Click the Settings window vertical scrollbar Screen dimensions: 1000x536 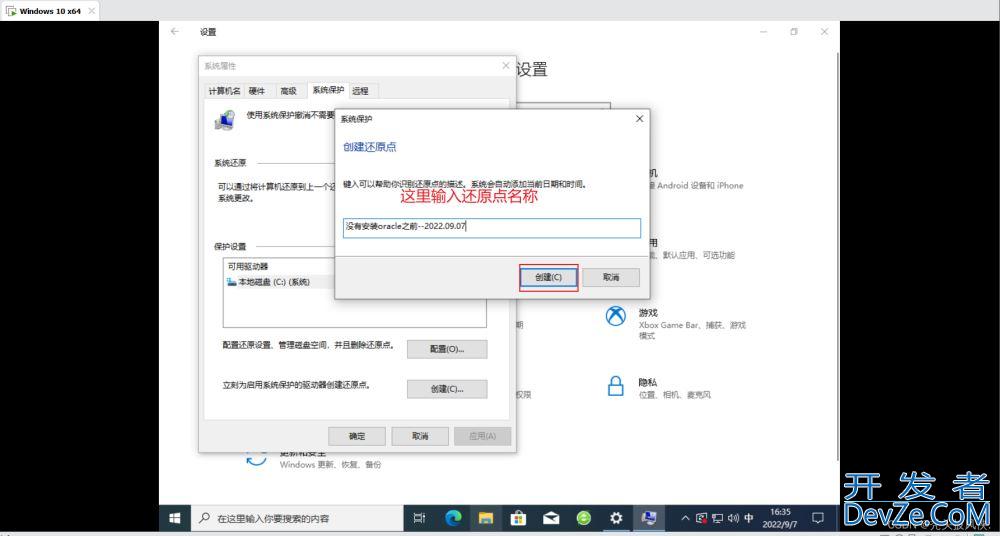pos(836,255)
